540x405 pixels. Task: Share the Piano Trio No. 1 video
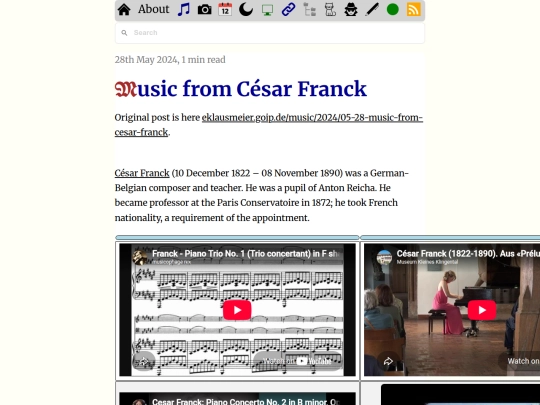144,361
